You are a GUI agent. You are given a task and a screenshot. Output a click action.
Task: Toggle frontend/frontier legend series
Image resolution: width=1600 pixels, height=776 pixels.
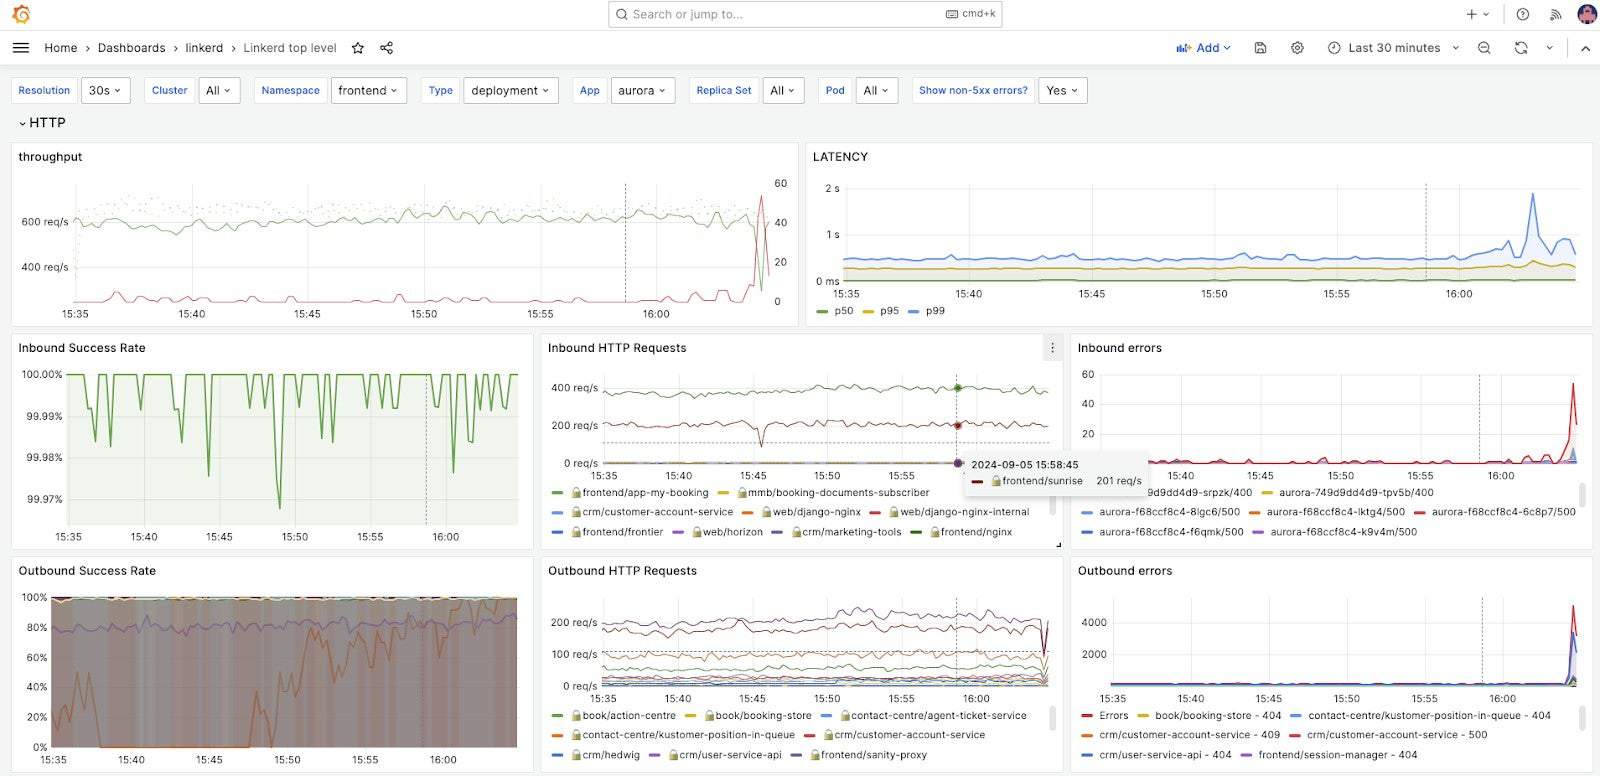tap(616, 532)
